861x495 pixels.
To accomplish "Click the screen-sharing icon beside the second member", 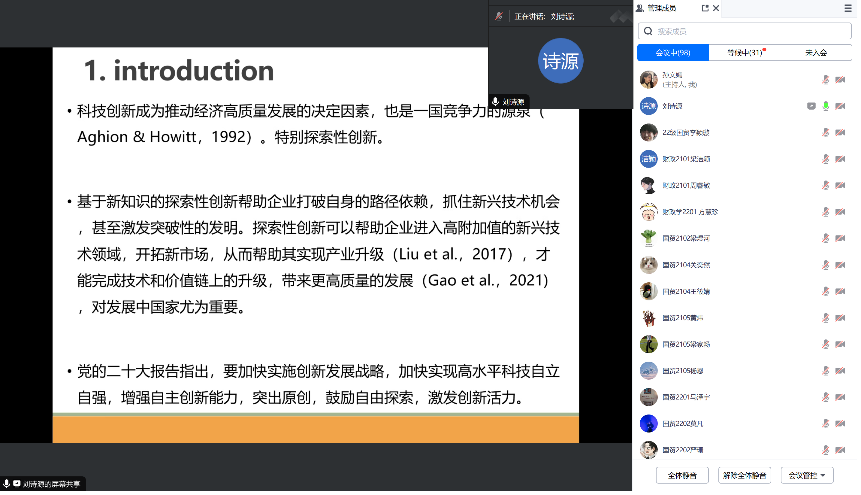I will click(811, 105).
